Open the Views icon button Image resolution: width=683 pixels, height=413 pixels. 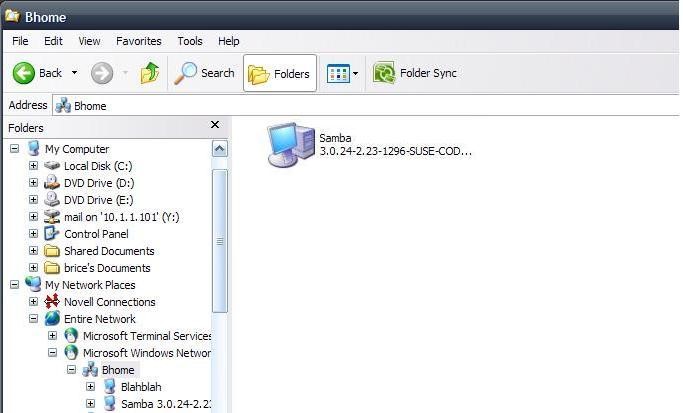tap(338, 73)
